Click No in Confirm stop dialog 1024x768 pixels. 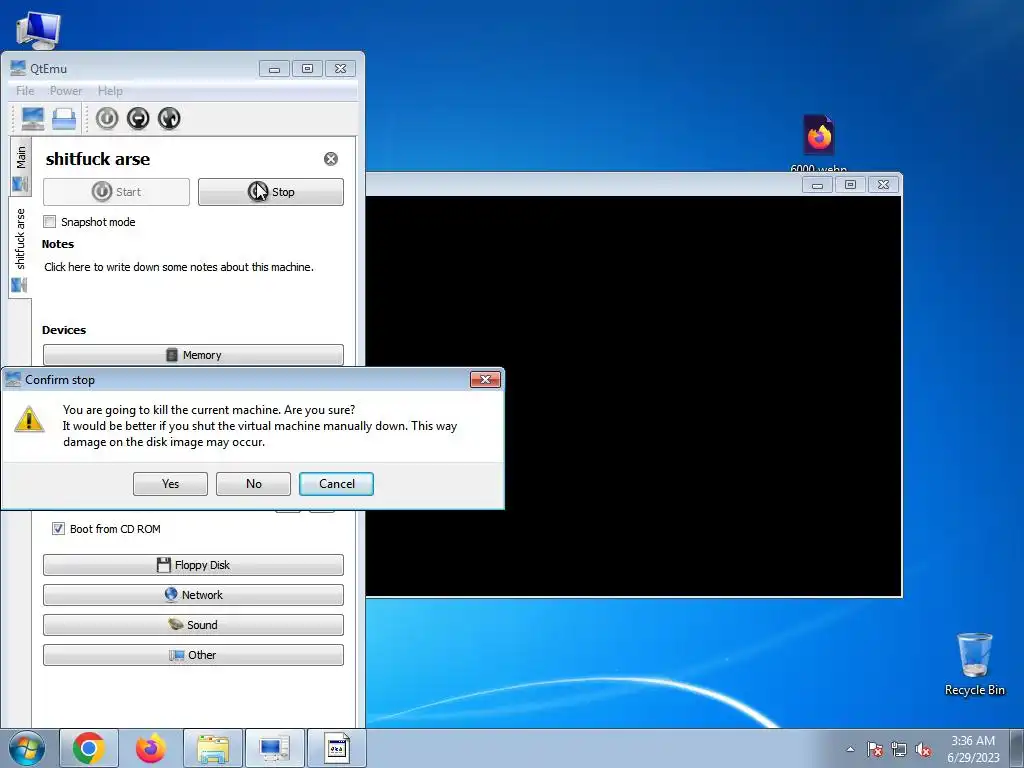253,484
